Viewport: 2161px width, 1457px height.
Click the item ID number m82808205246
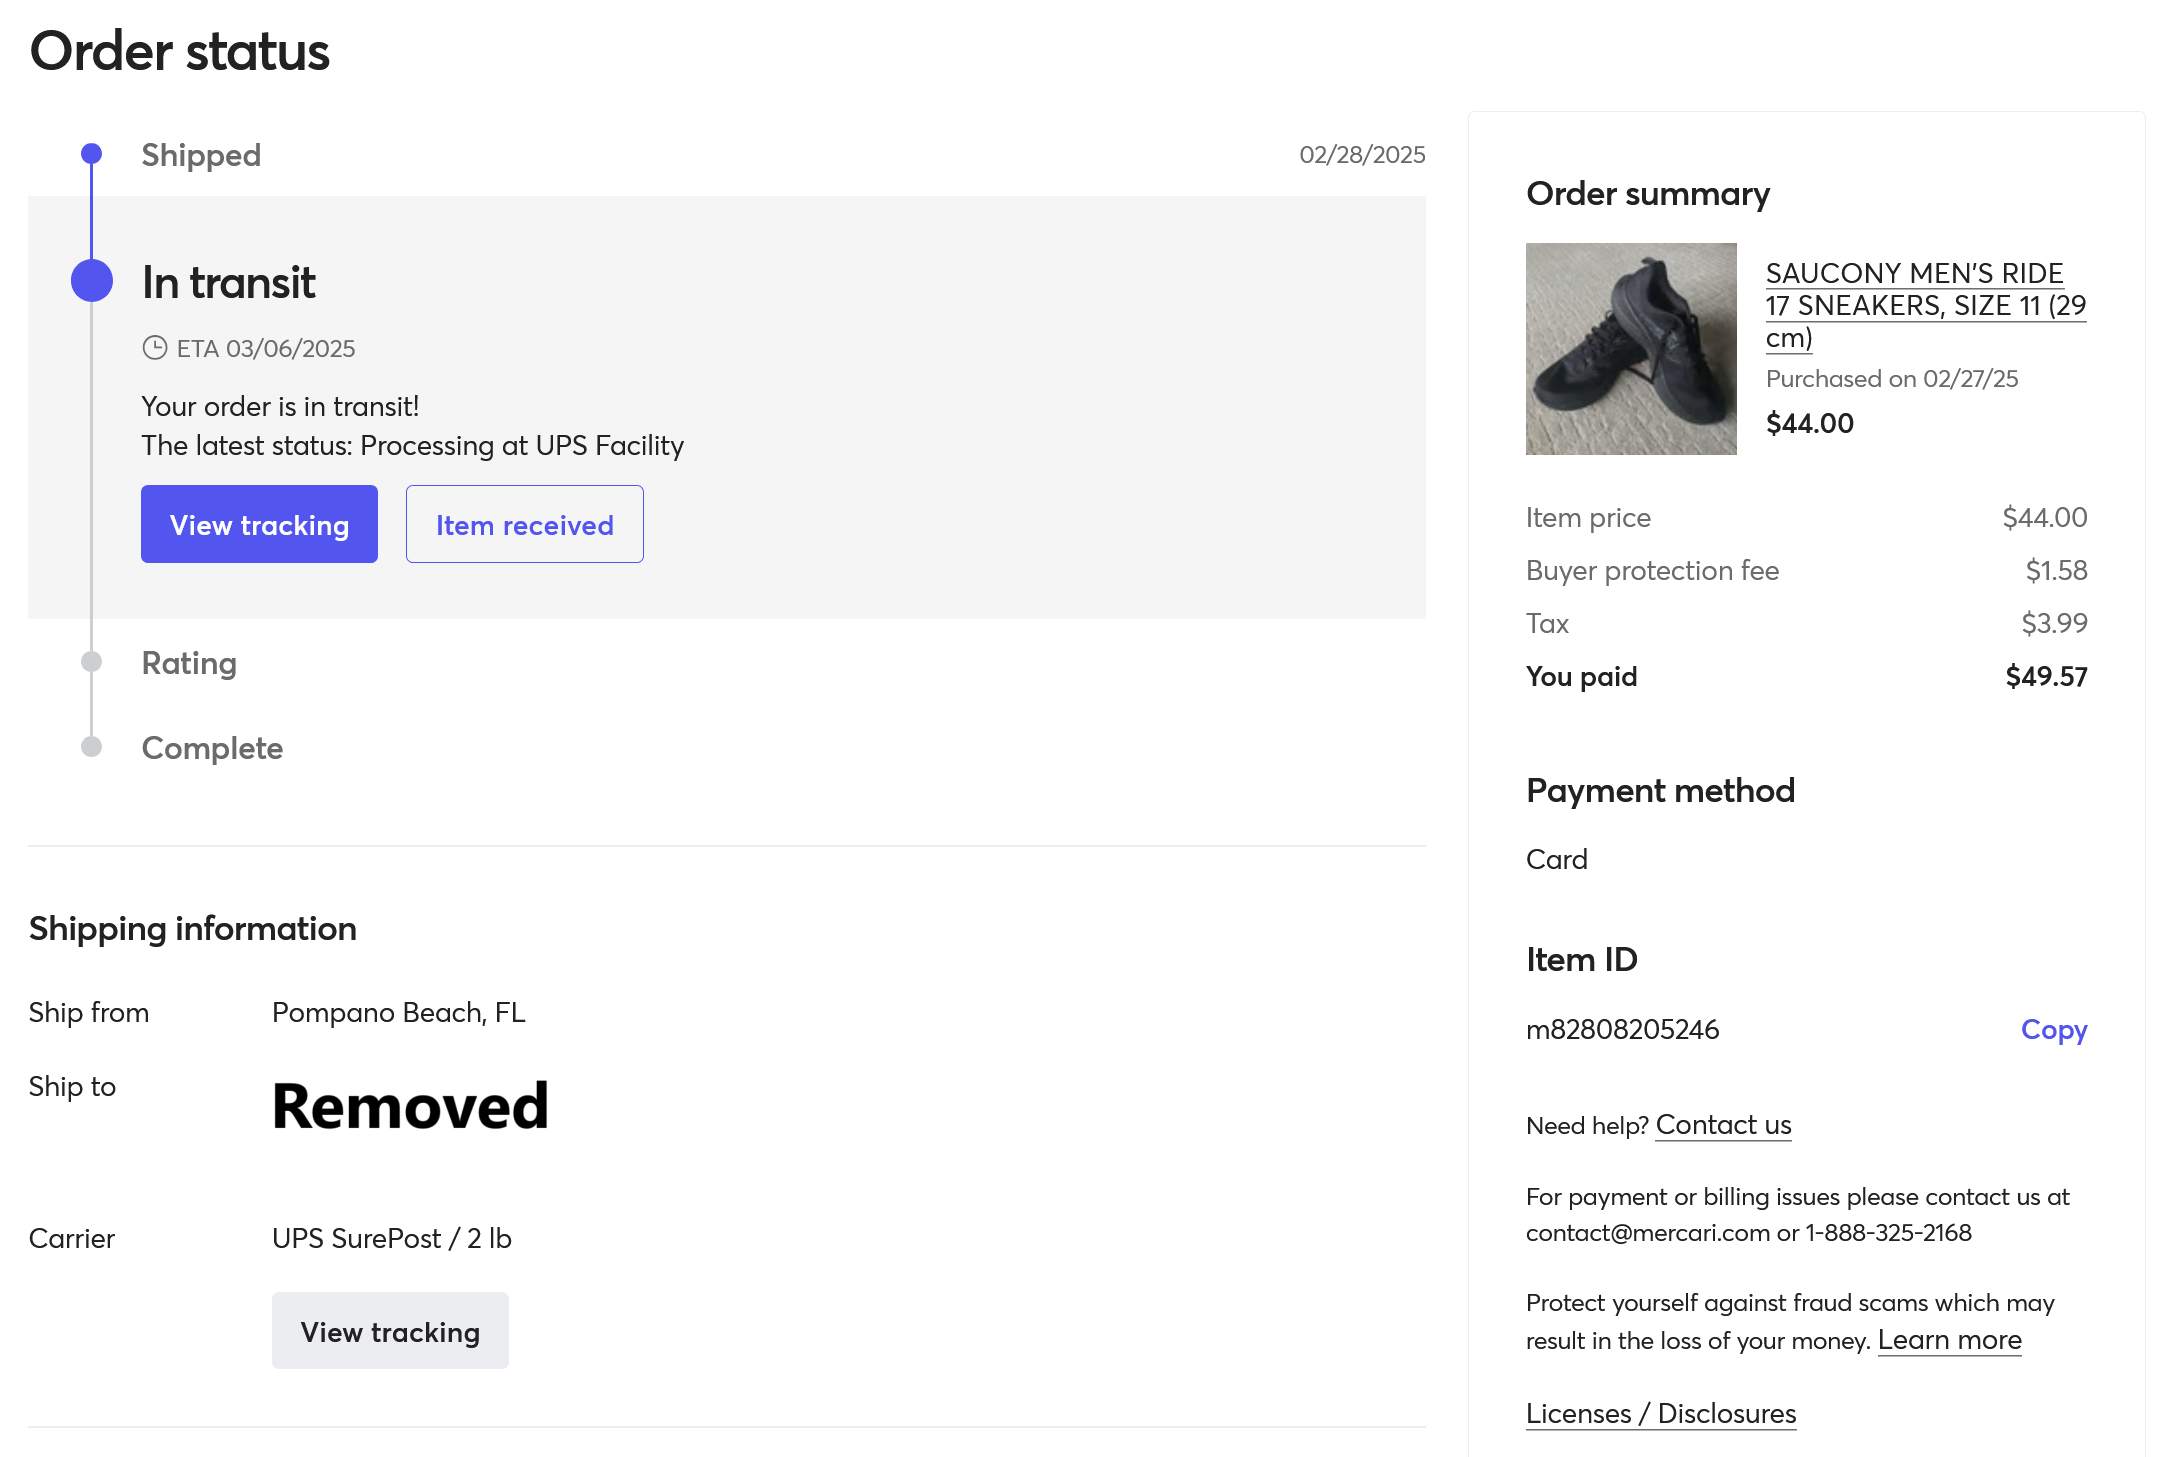coord(1622,1029)
